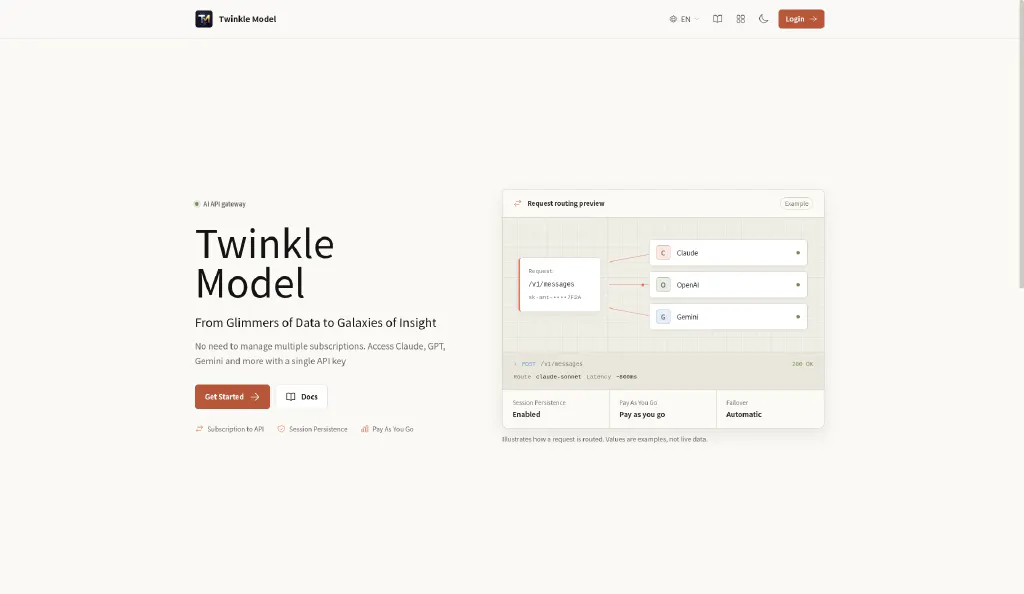Open the EN language dropdown
This screenshot has height=594, width=1024.
[x=684, y=19]
